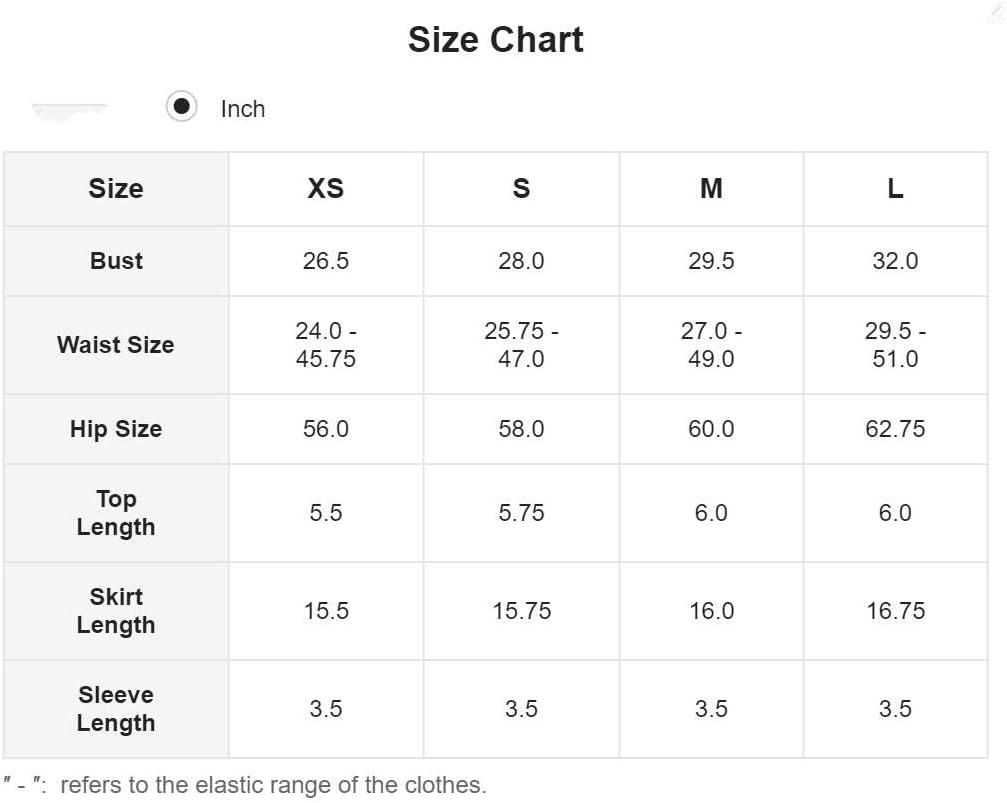
Task: Select the S size column header
Action: pos(521,188)
